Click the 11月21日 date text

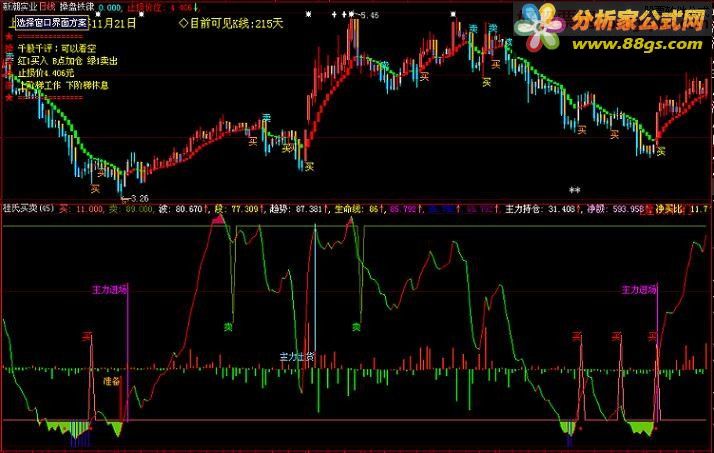coord(114,23)
